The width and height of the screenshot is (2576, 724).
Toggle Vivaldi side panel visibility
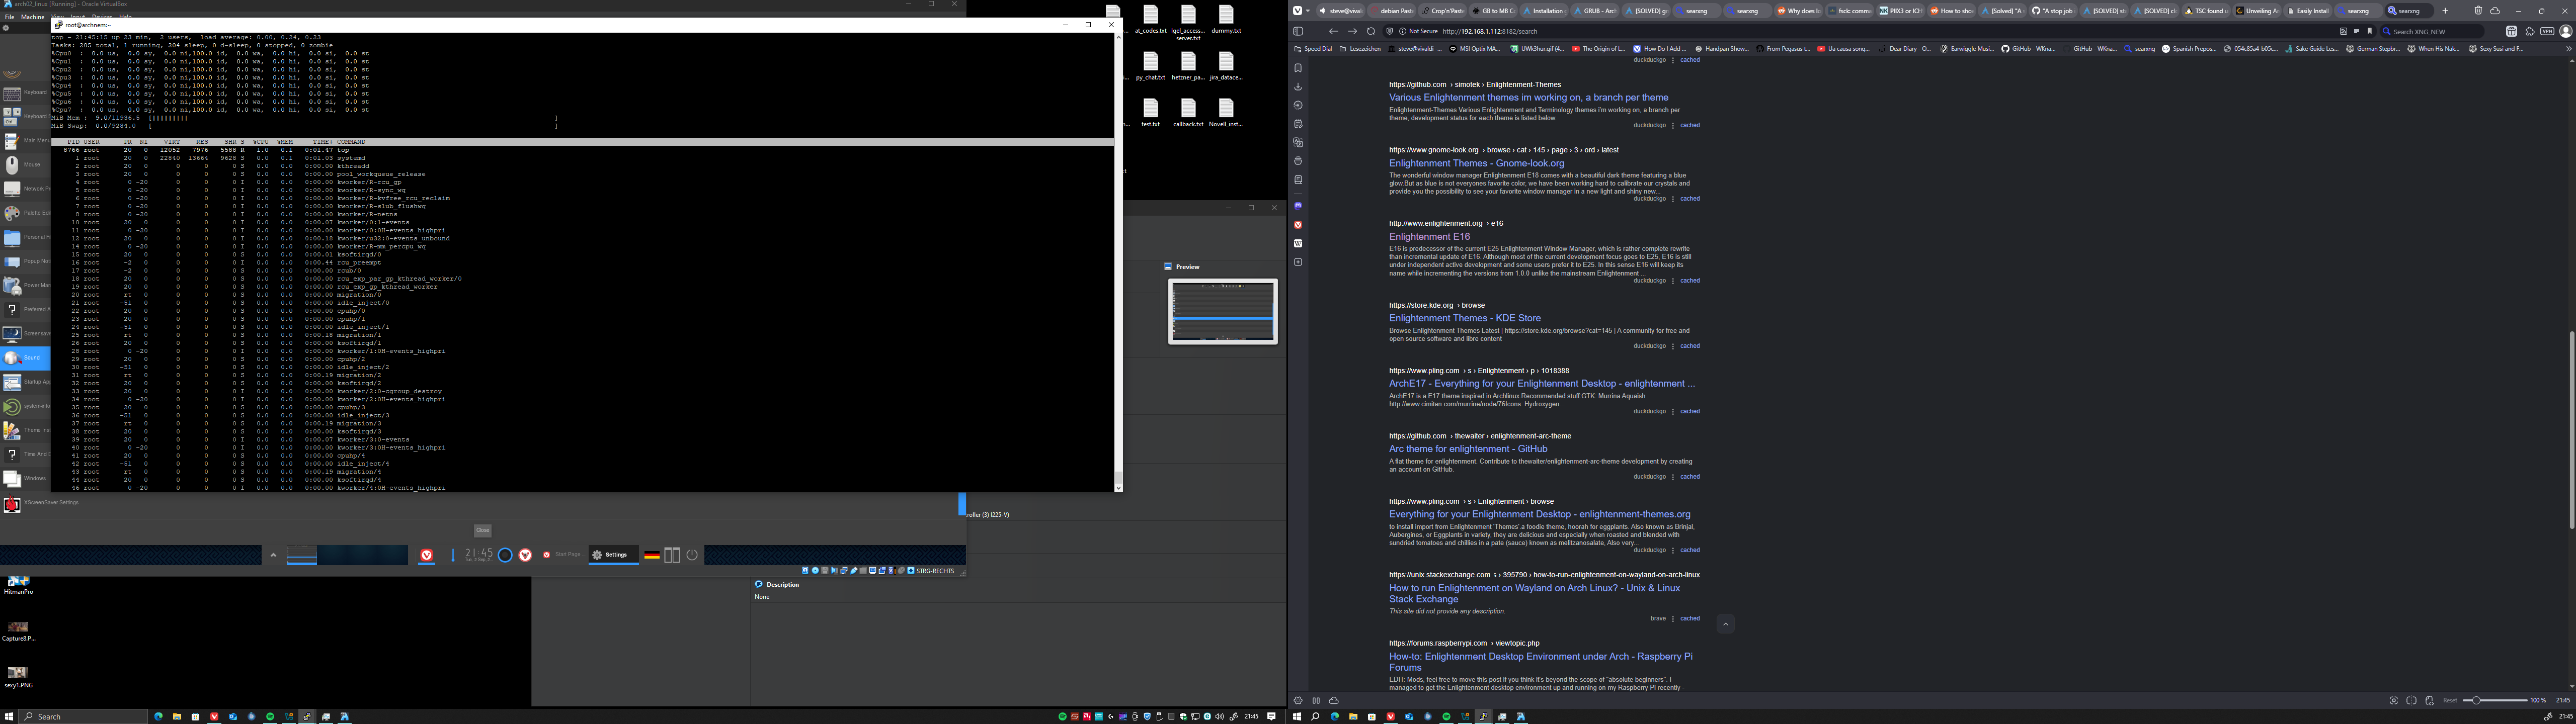1298,31
